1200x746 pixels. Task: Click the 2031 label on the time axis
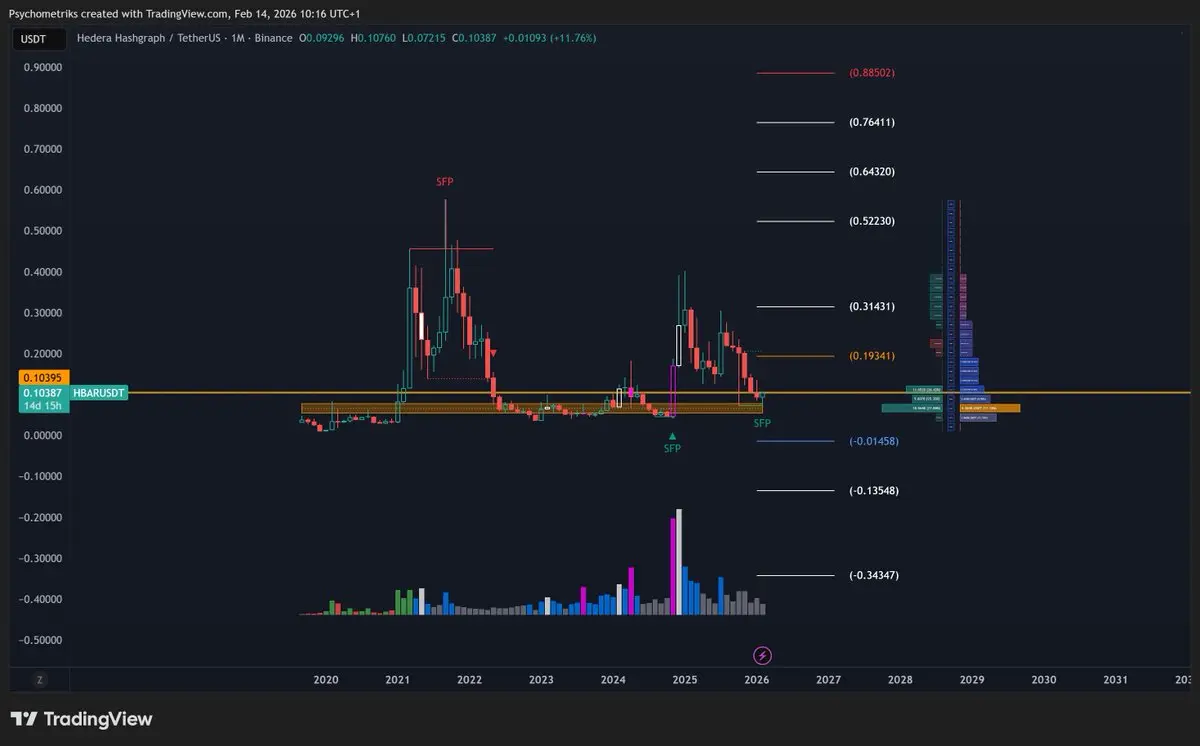coord(1115,680)
